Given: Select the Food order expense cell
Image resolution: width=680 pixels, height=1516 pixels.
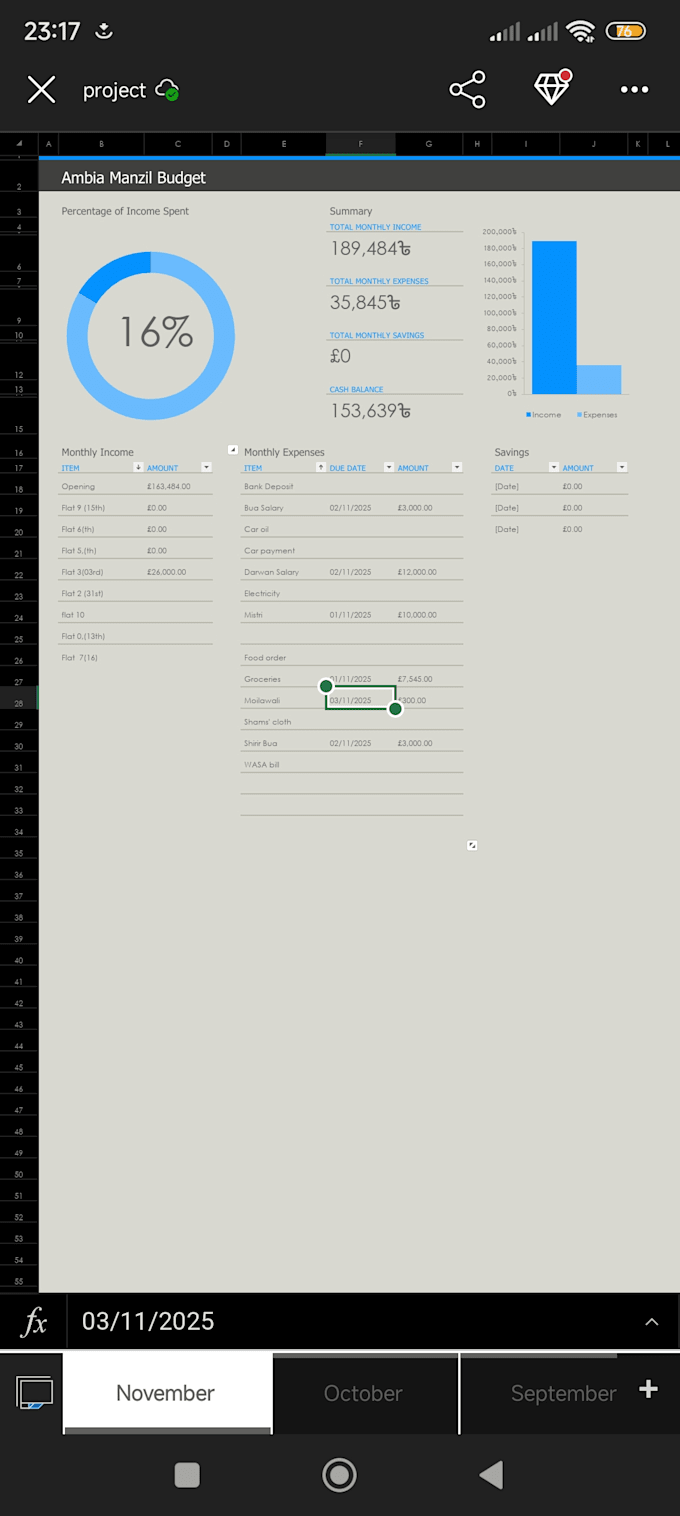Looking at the screenshot, I should coord(283,658).
